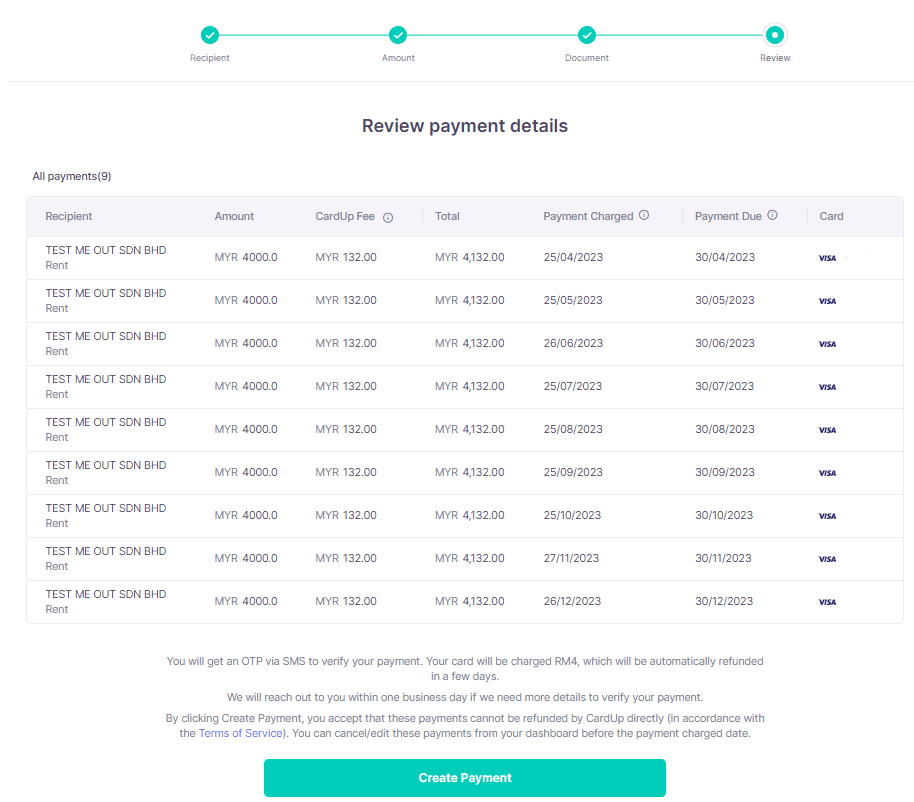Click the Document step completed checkmark
This screenshot has height=802, width=914.
[586, 34]
